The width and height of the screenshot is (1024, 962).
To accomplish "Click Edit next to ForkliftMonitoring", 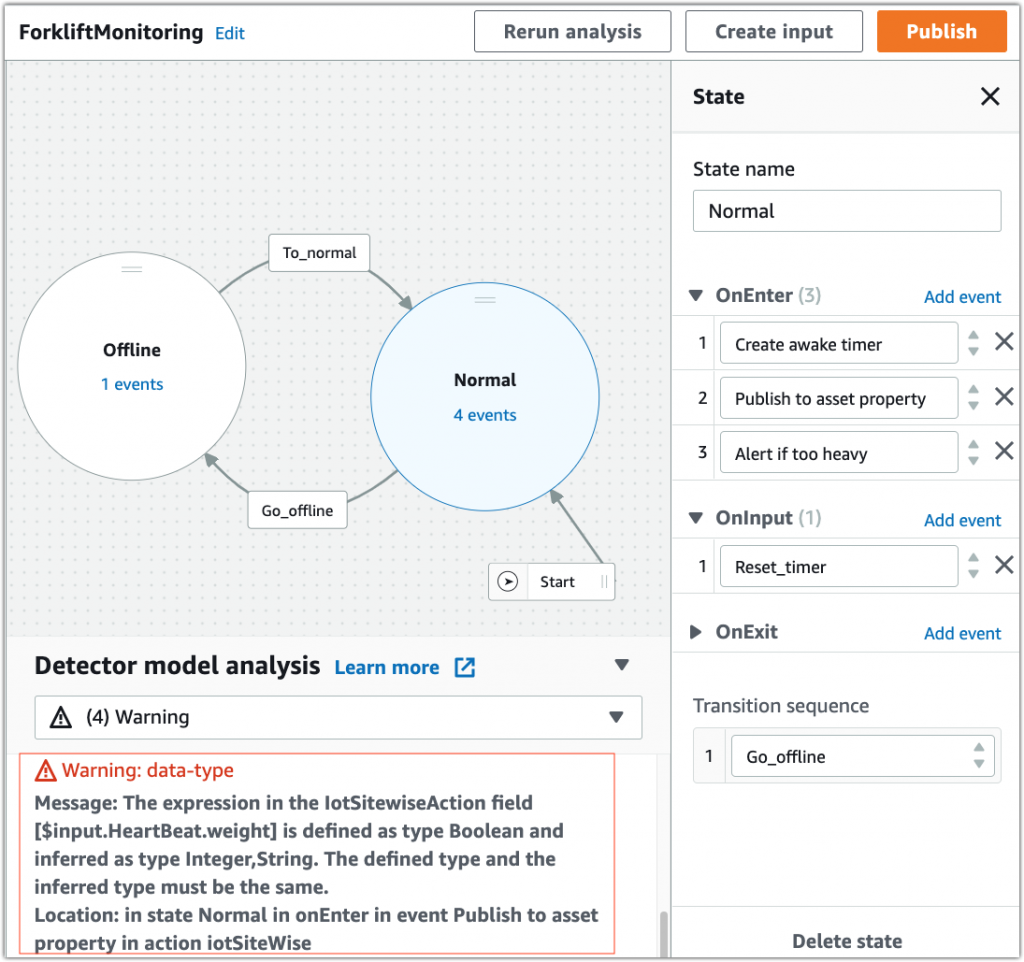I will pyautogui.click(x=230, y=33).
